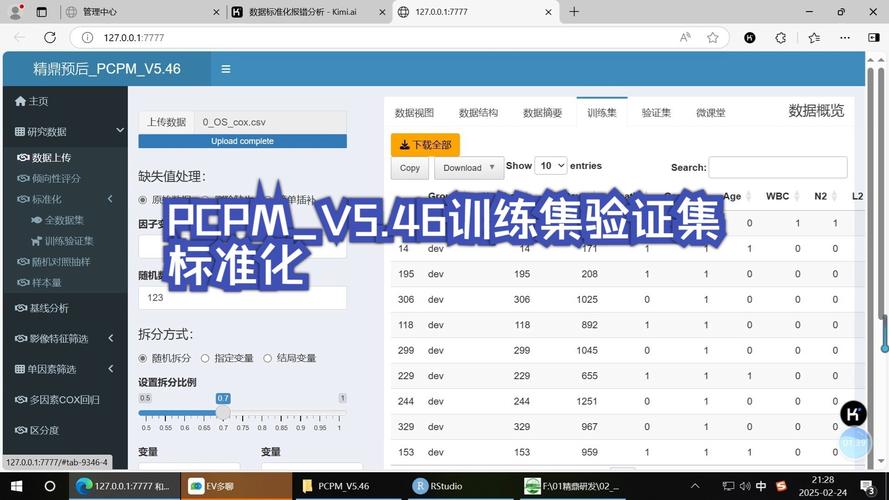
Task: Switch to the 数据摘要 tab
Action: (x=543, y=113)
